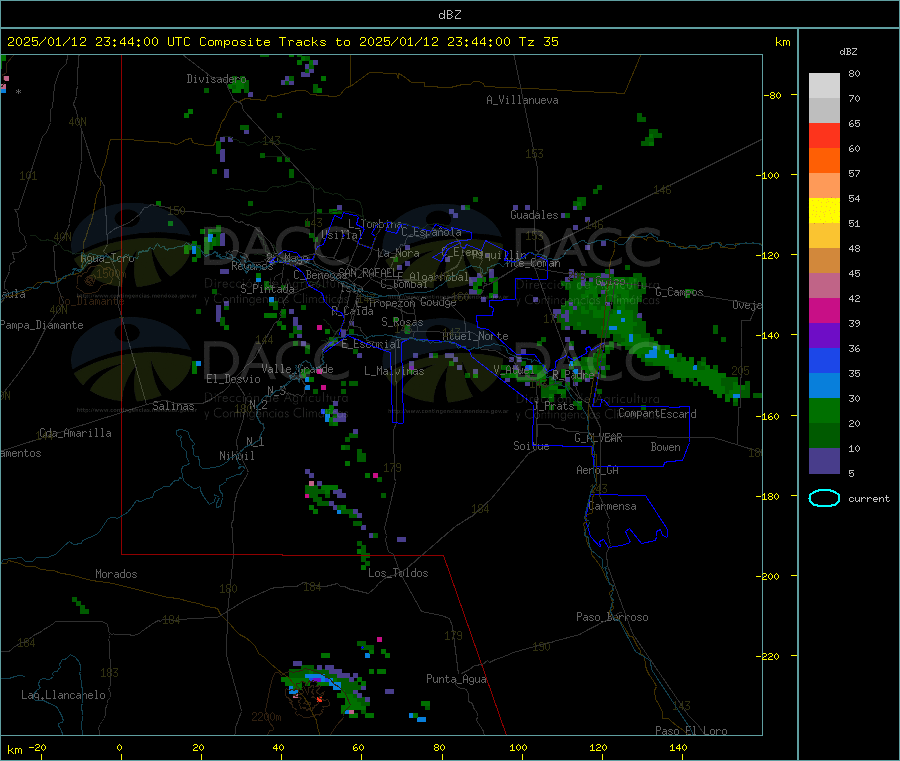Click the Bowen map label

pos(665,447)
